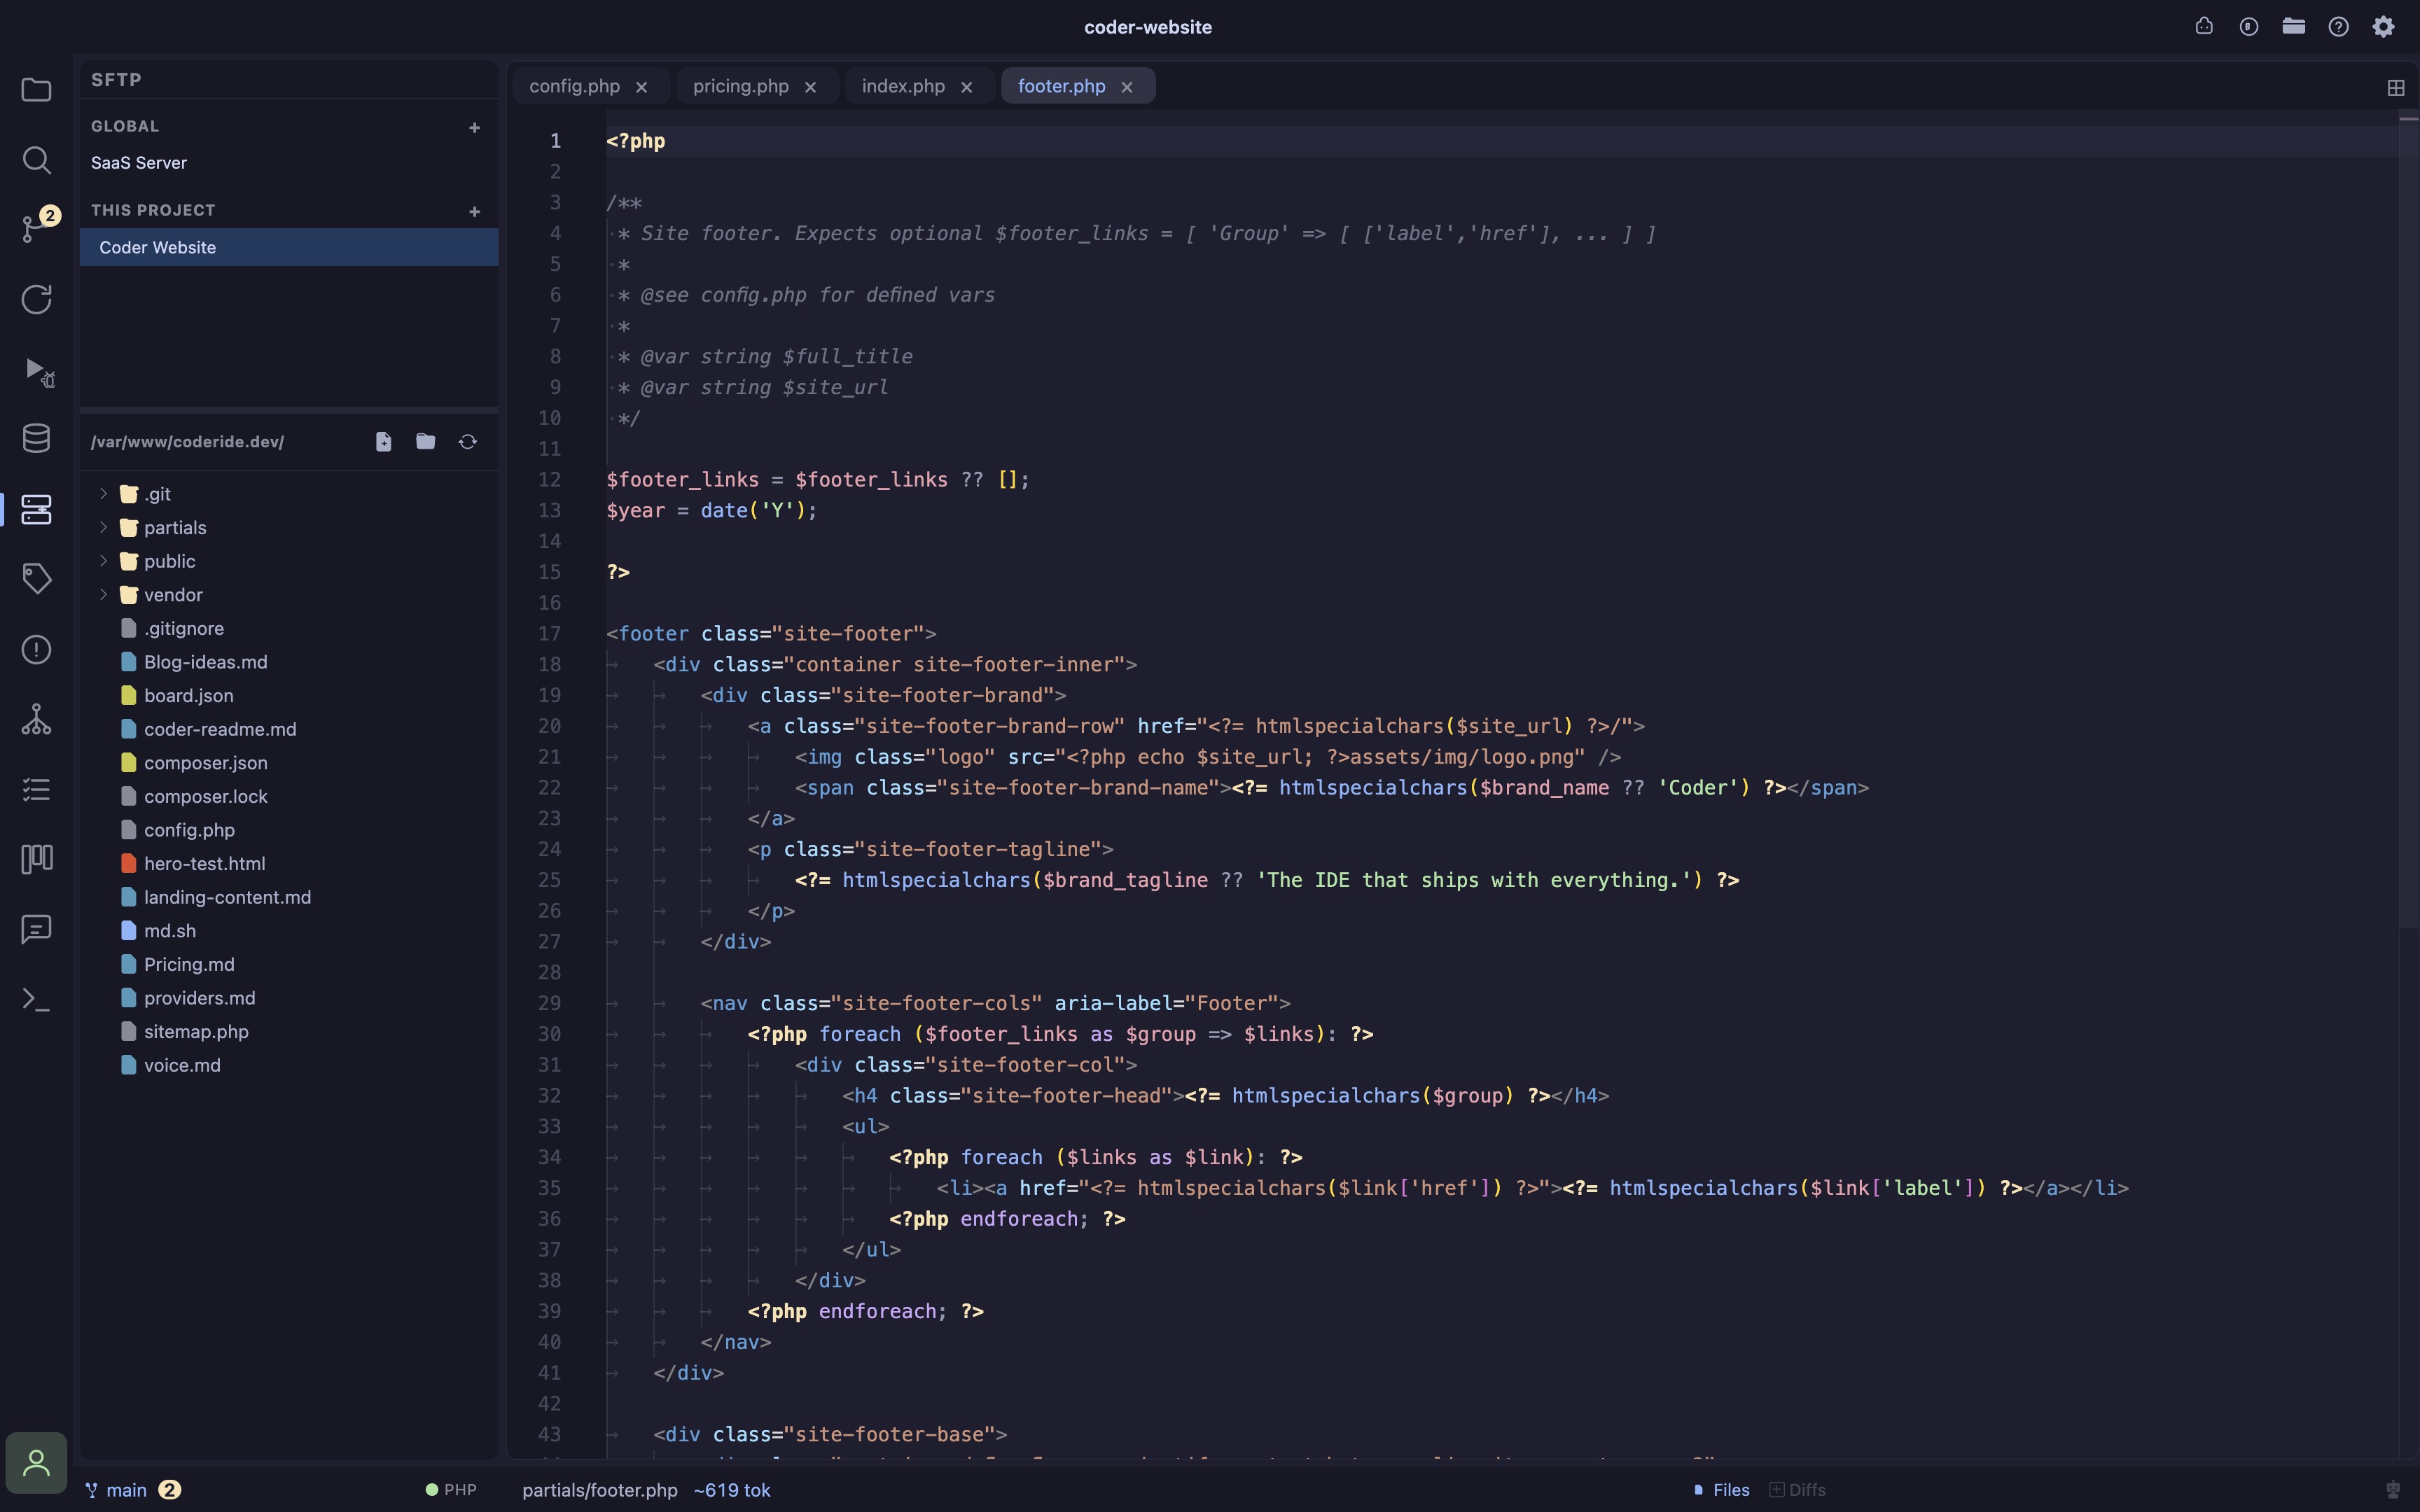Expand the public folder
Screen dimensions: 2420x1512
pyautogui.click(x=103, y=561)
